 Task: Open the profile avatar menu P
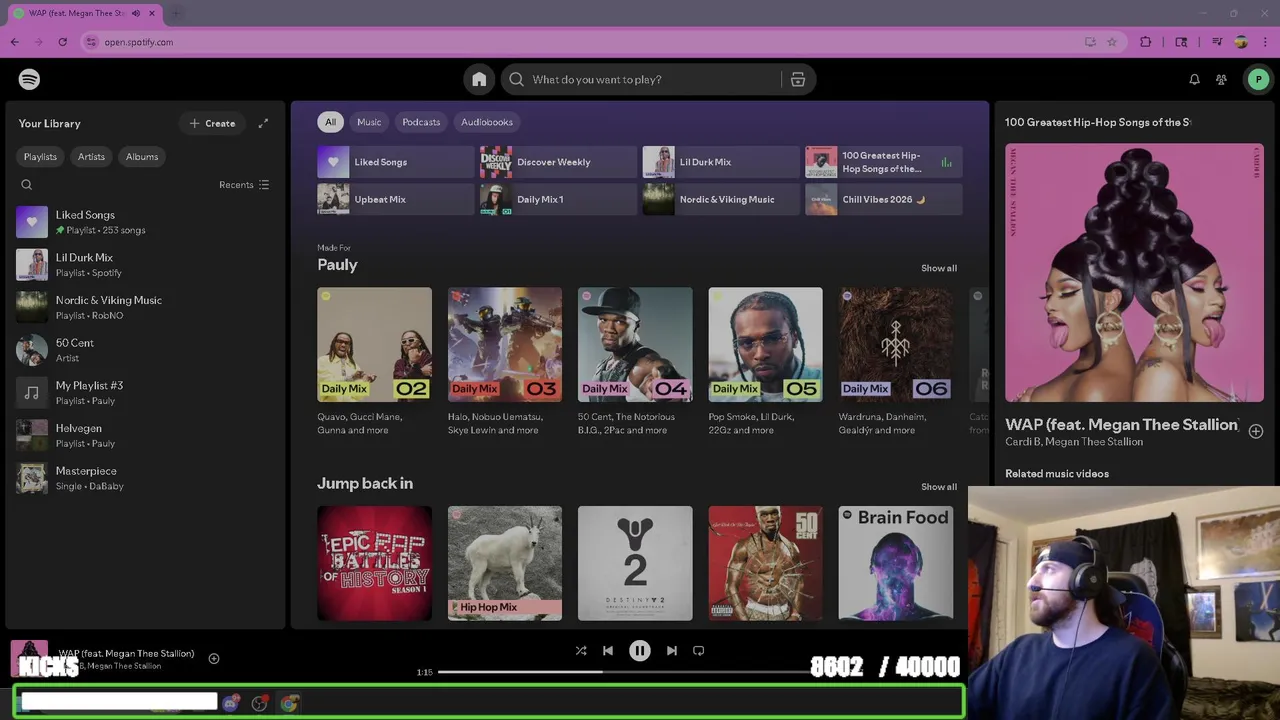tap(1258, 79)
